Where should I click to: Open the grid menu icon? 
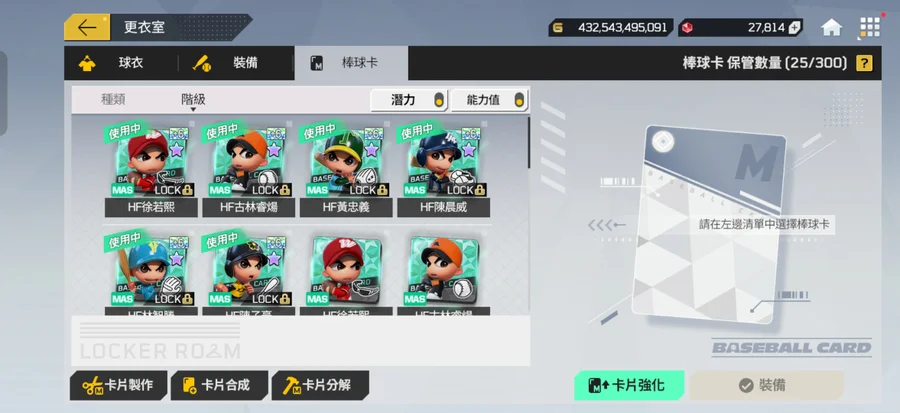(x=870, y=28)
